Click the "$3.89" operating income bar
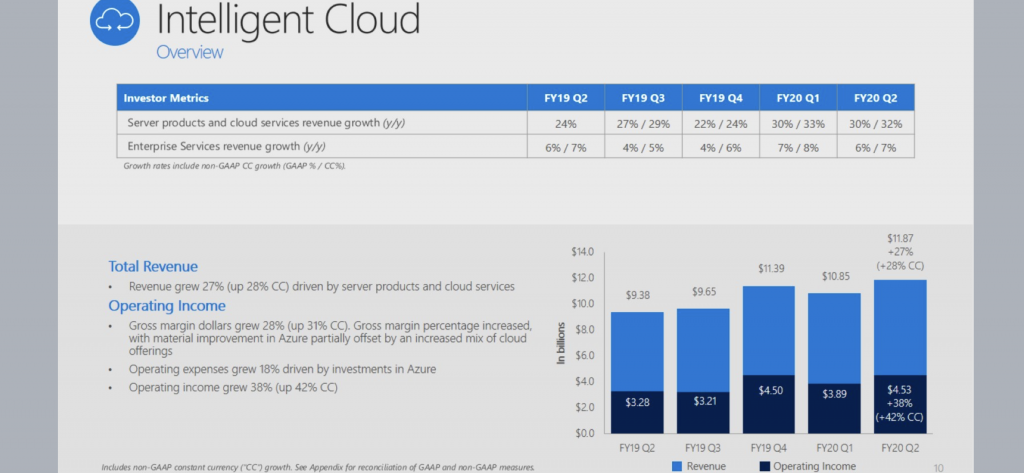The height and width of the screenshot is (473, 1024). (835, 408)
